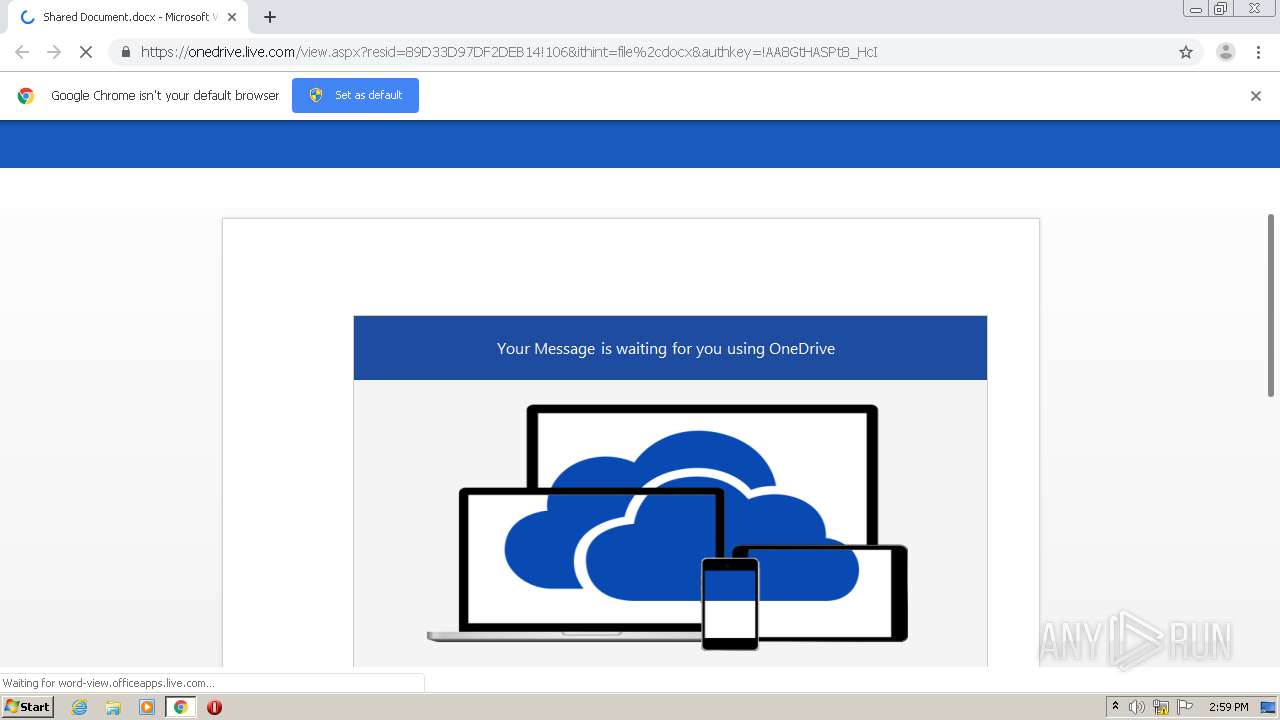Stop loading the page
1280x720 pixels.
coord(86,52)
